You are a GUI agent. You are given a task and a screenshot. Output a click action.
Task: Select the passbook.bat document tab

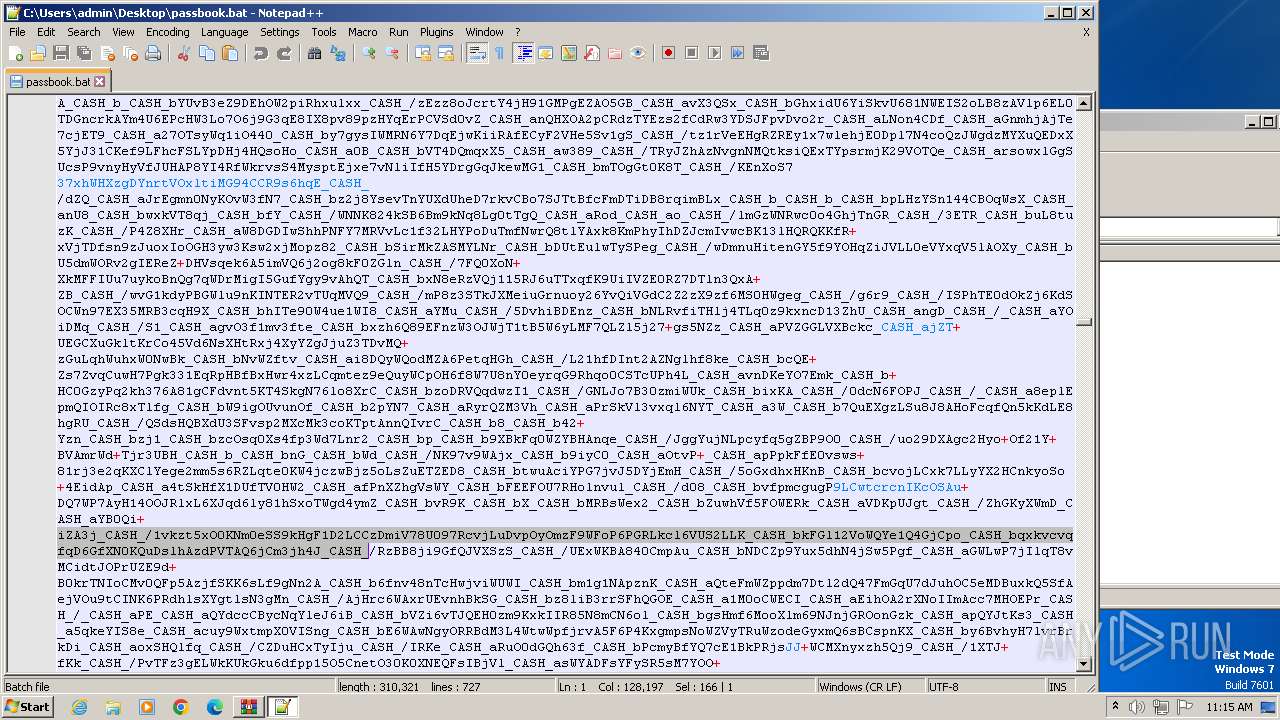[x=57, y=82]
